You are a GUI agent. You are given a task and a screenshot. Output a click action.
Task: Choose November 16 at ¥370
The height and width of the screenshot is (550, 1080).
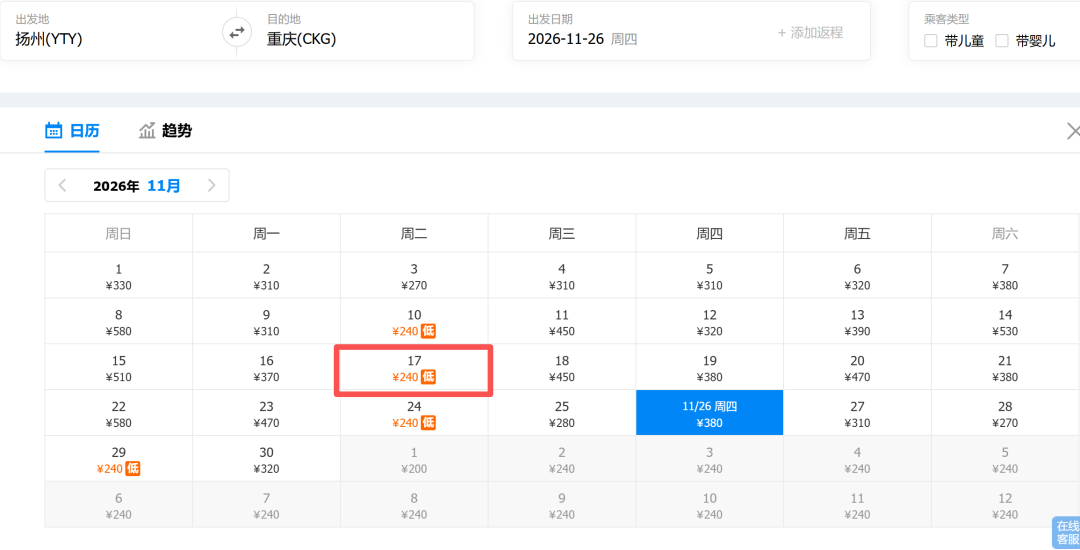[x=267, y=368]
